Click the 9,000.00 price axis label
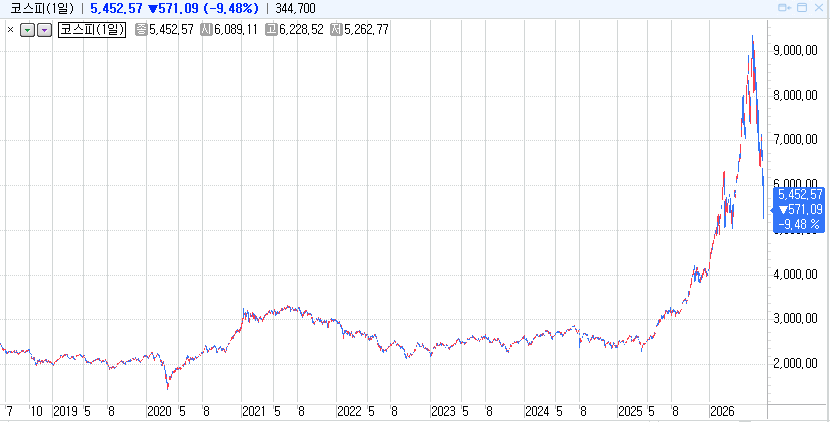 coord(797,51)
